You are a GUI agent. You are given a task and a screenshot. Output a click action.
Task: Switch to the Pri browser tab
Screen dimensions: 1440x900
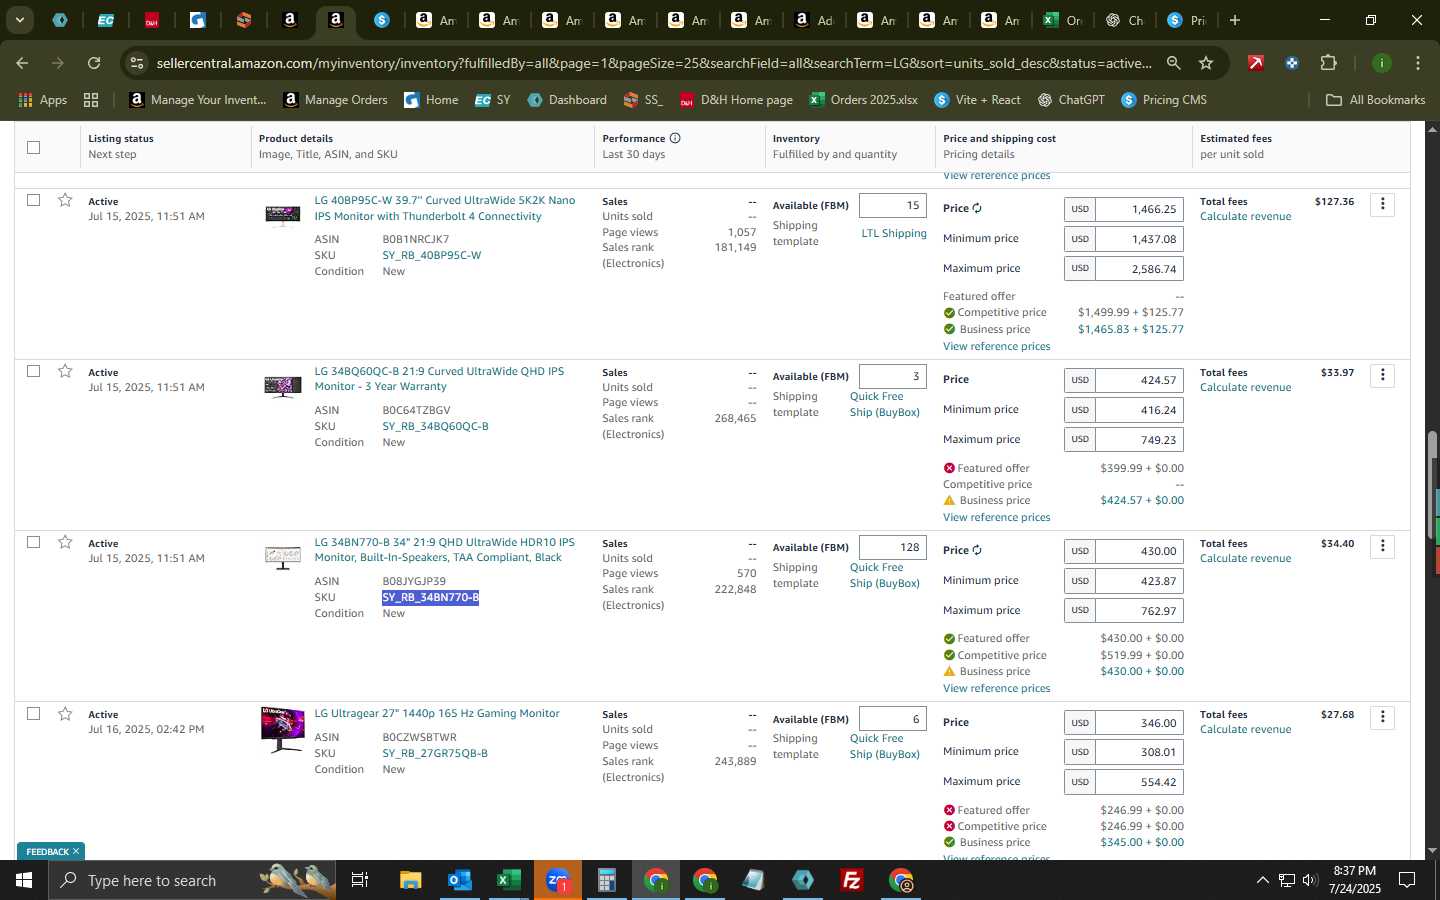coord(1187,20)
